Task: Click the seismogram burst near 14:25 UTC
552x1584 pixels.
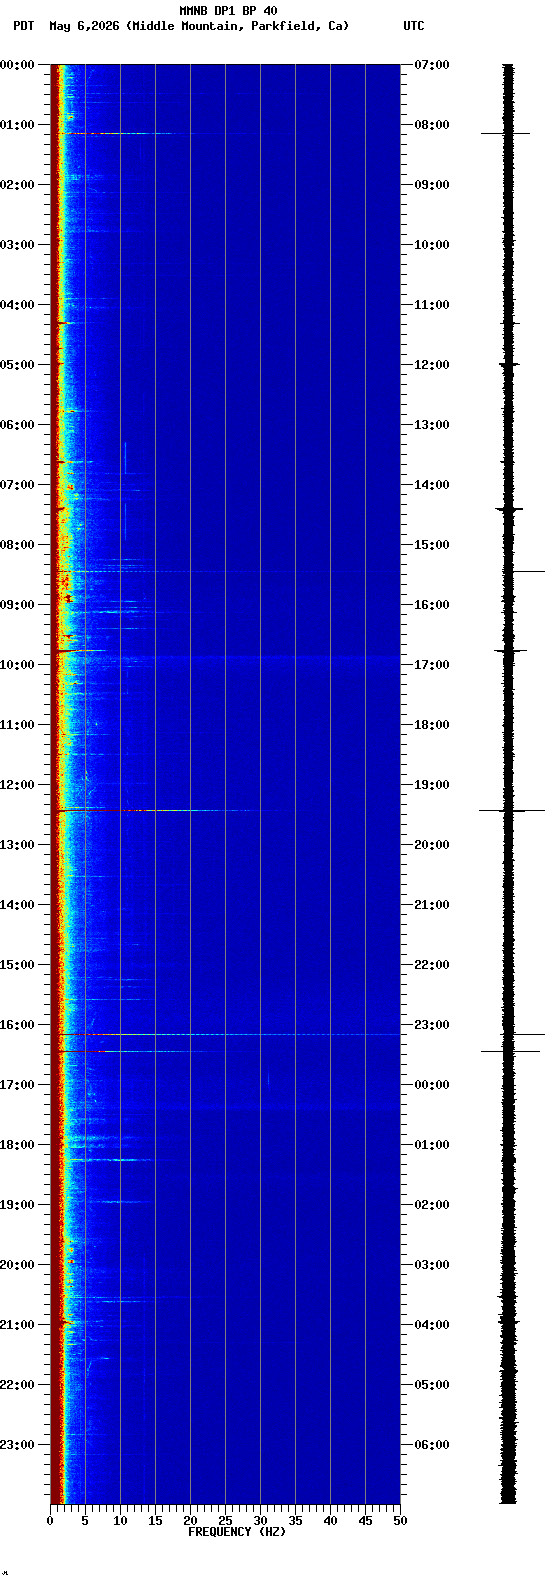Action: coord(509,510)
